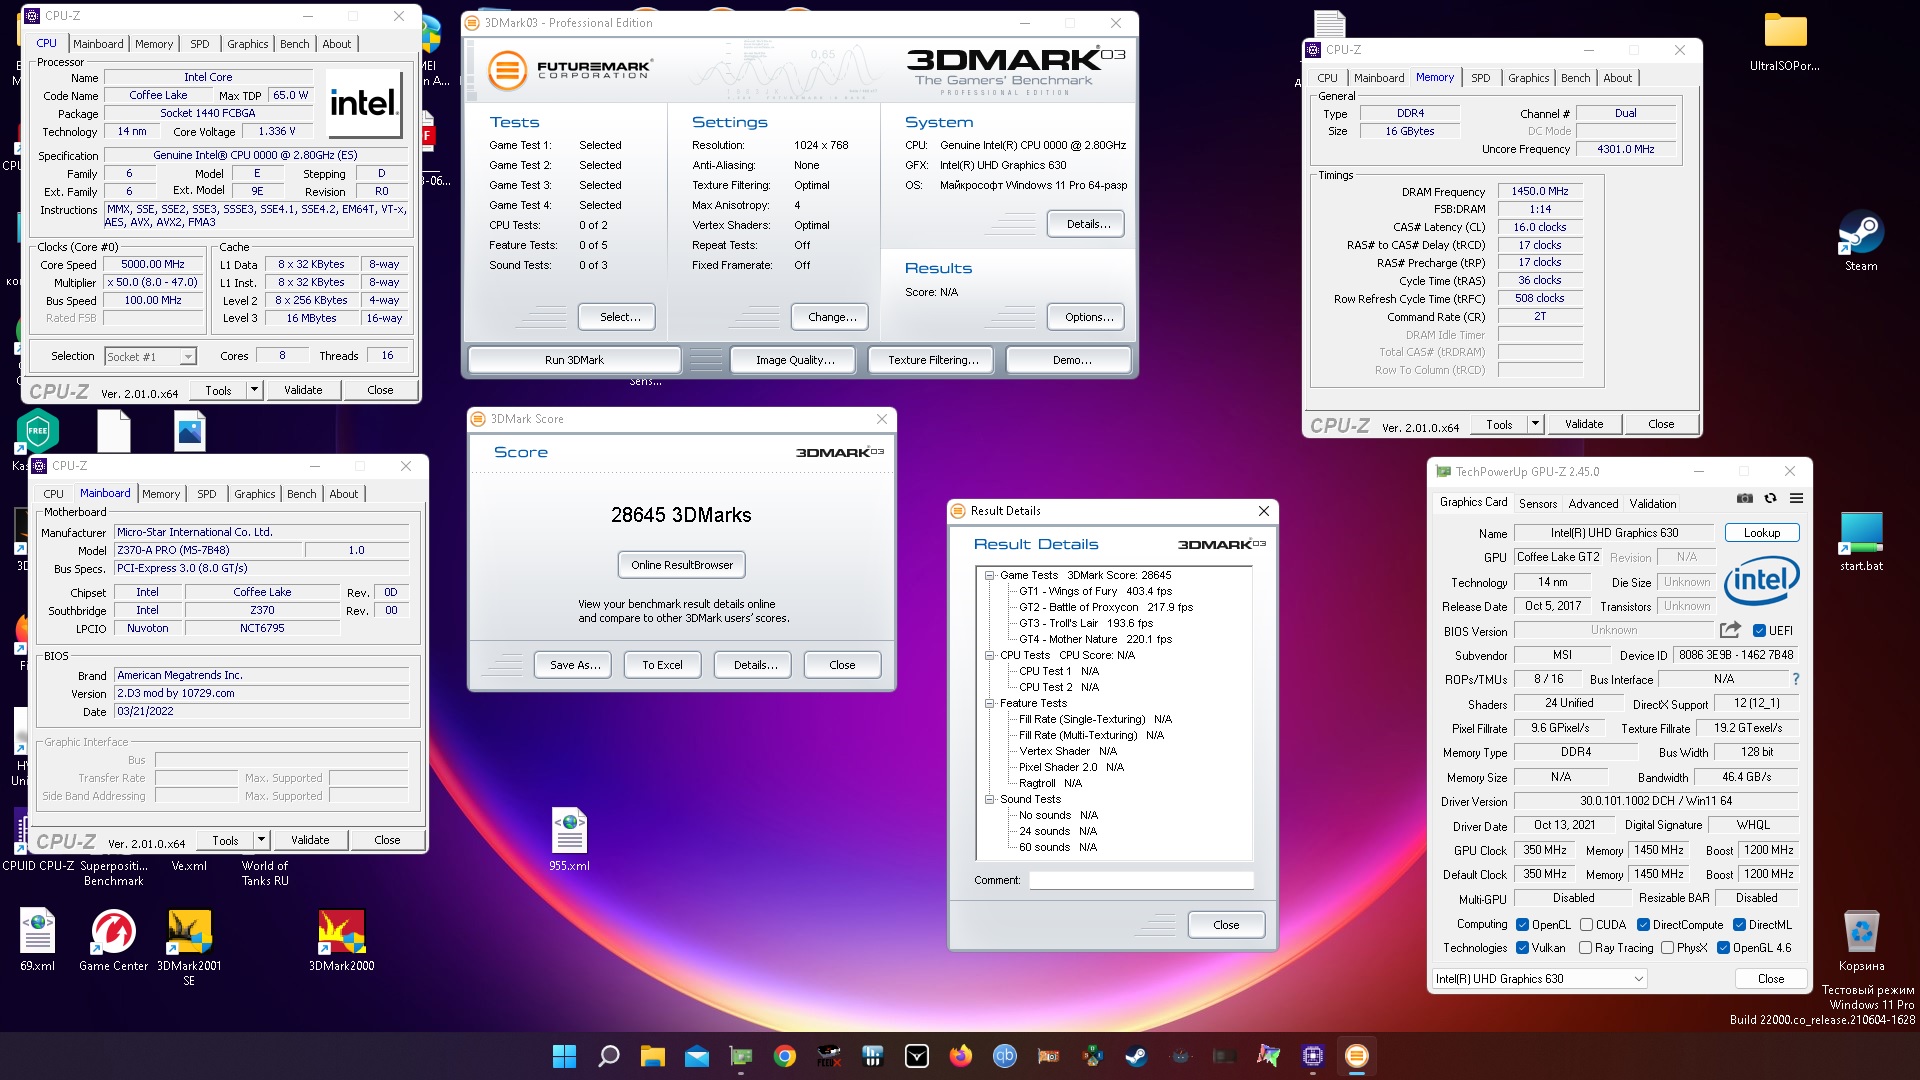Image resolution: width=1920 pixels, height=1080 pixels.
Task: Open the GPU selection dropdown in GPU-Z
Action: pyautogui.click(x=1539, y=979)
